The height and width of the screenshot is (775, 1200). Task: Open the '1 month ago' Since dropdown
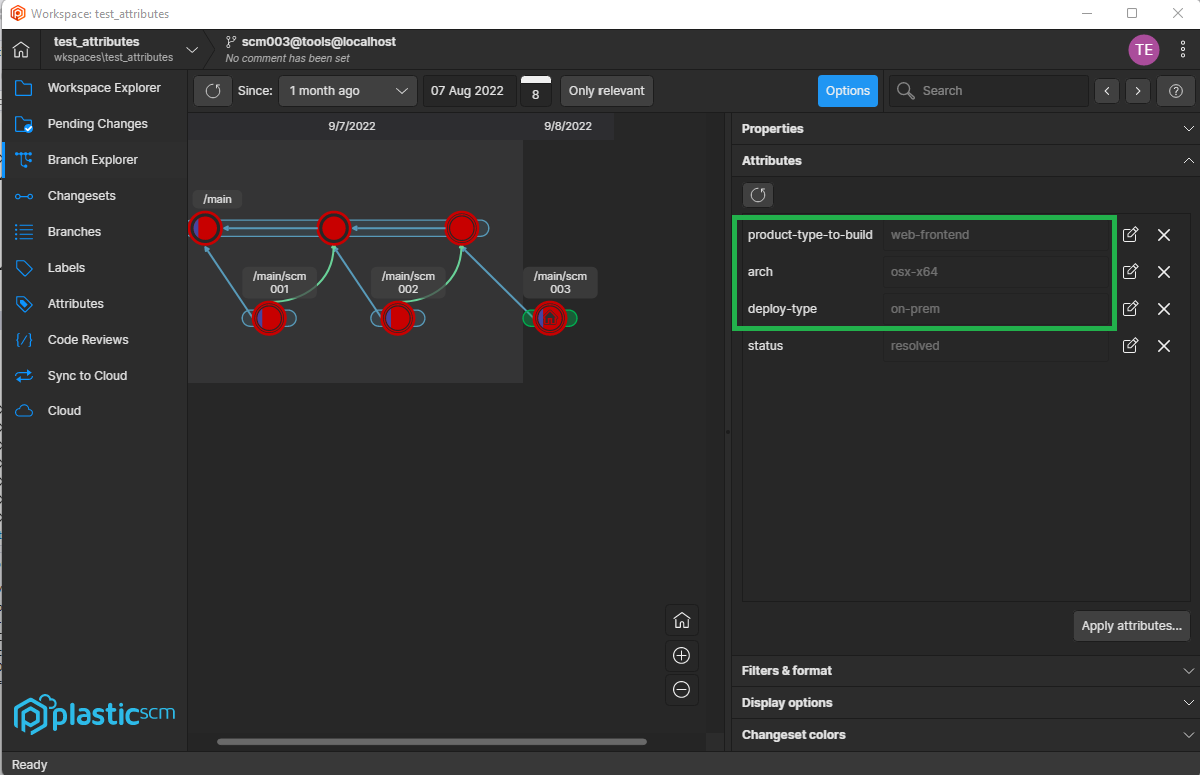click(347, 90)
